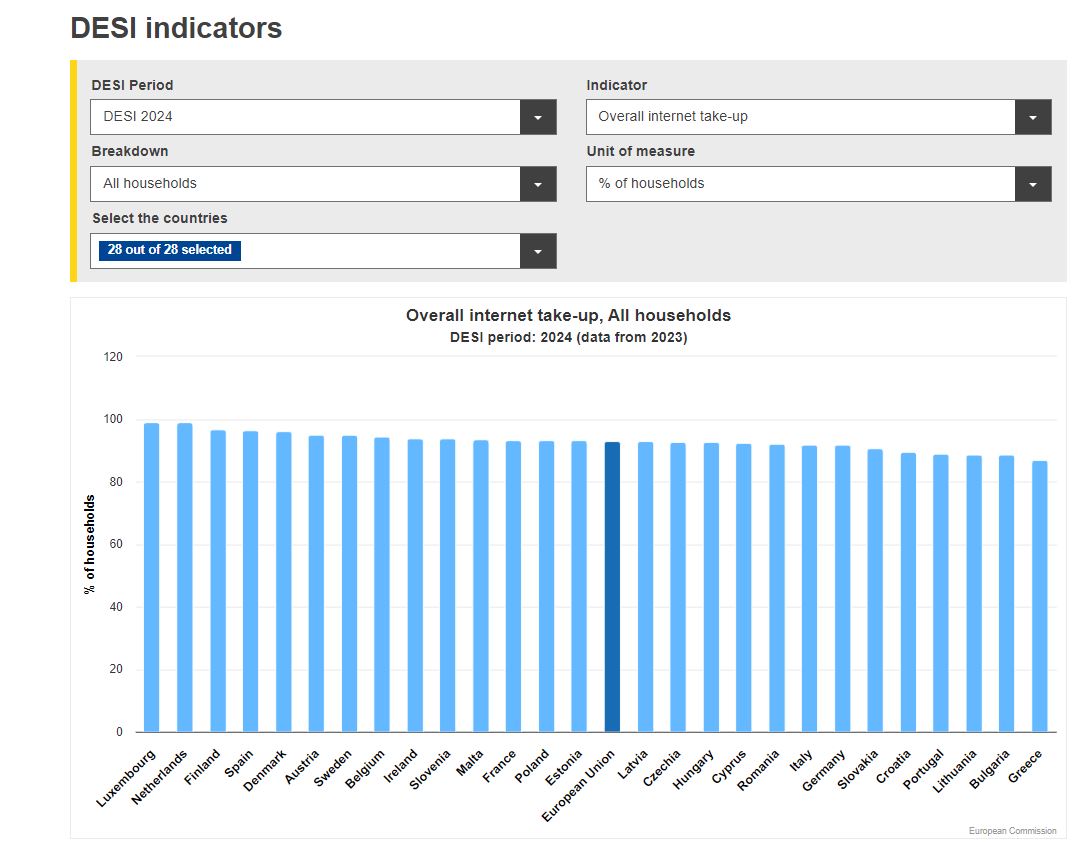Open the Select the countries dropdown arrow
1092x847 pixels.
(538, 251)
